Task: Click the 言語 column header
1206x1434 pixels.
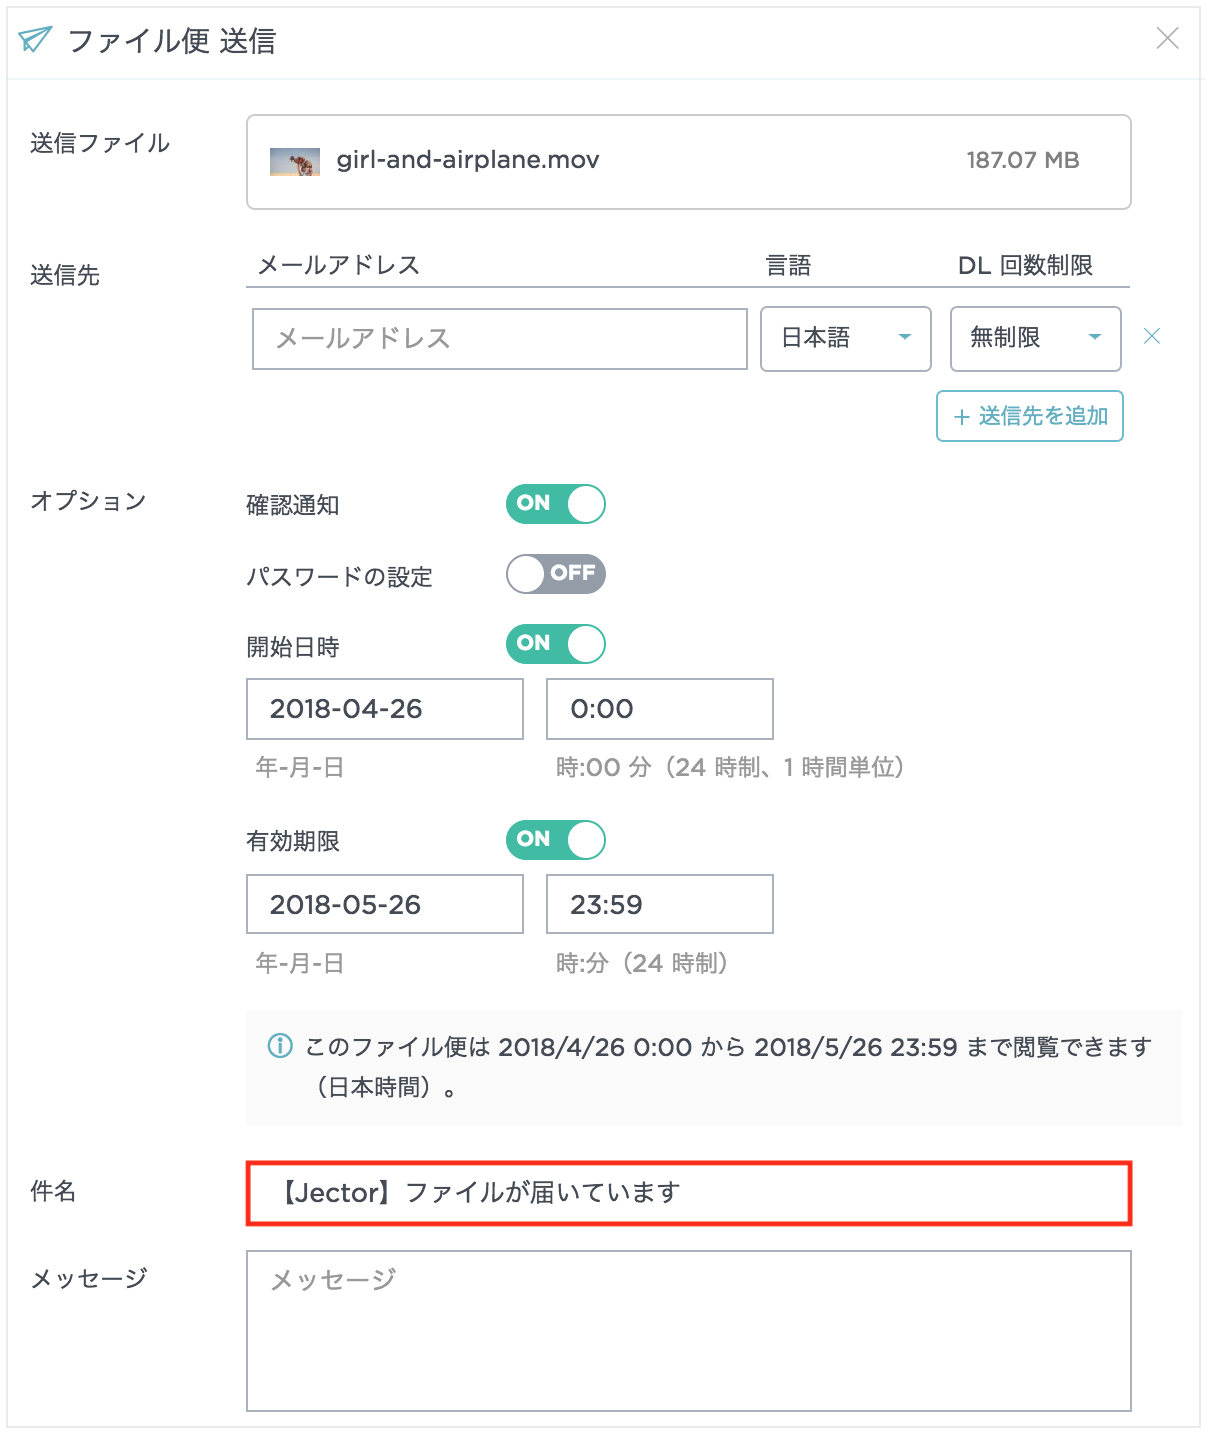Action: point(788,265)
